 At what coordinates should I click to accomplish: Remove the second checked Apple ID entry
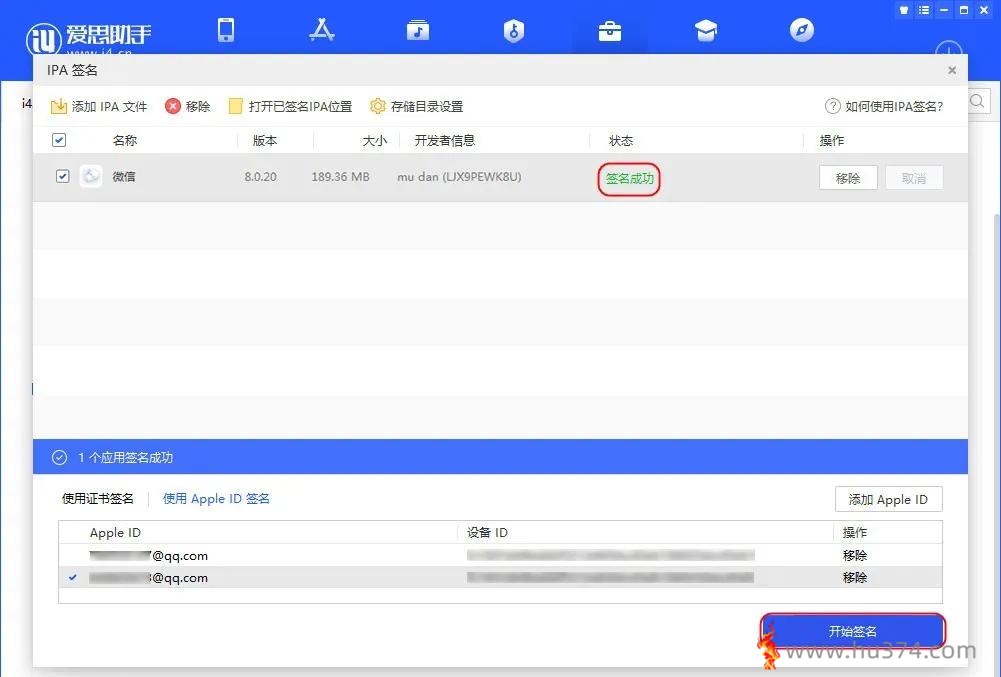click(x=855, y=577)
